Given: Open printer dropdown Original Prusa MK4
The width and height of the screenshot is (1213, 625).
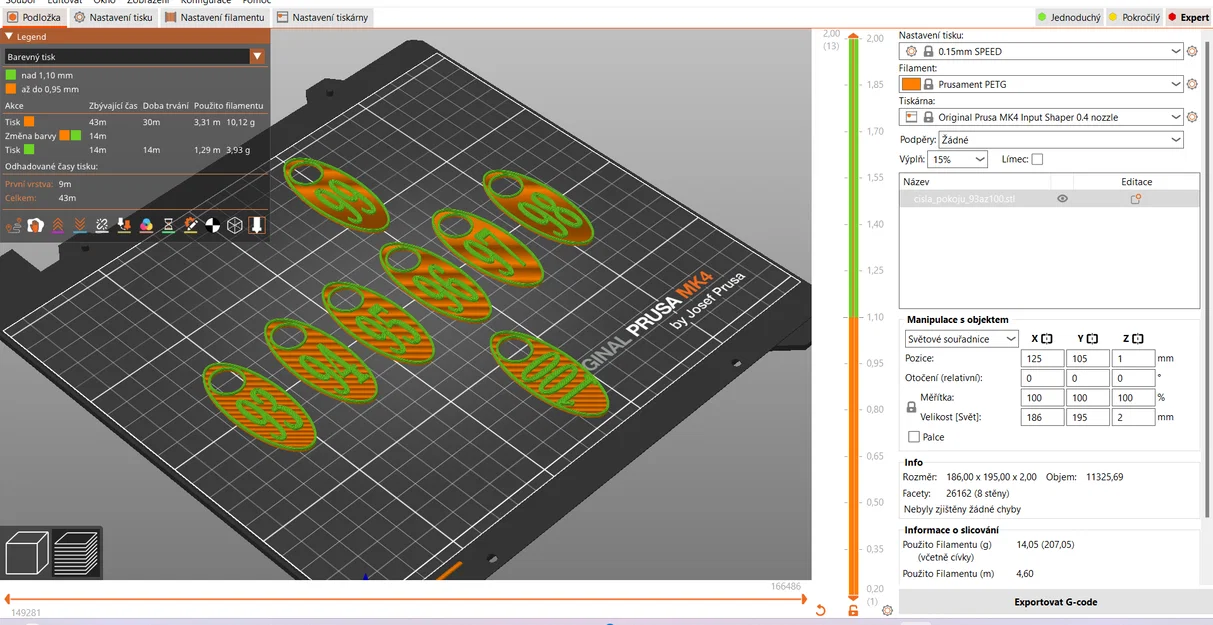Looking at the screenshot, I should pos(1042,117).
